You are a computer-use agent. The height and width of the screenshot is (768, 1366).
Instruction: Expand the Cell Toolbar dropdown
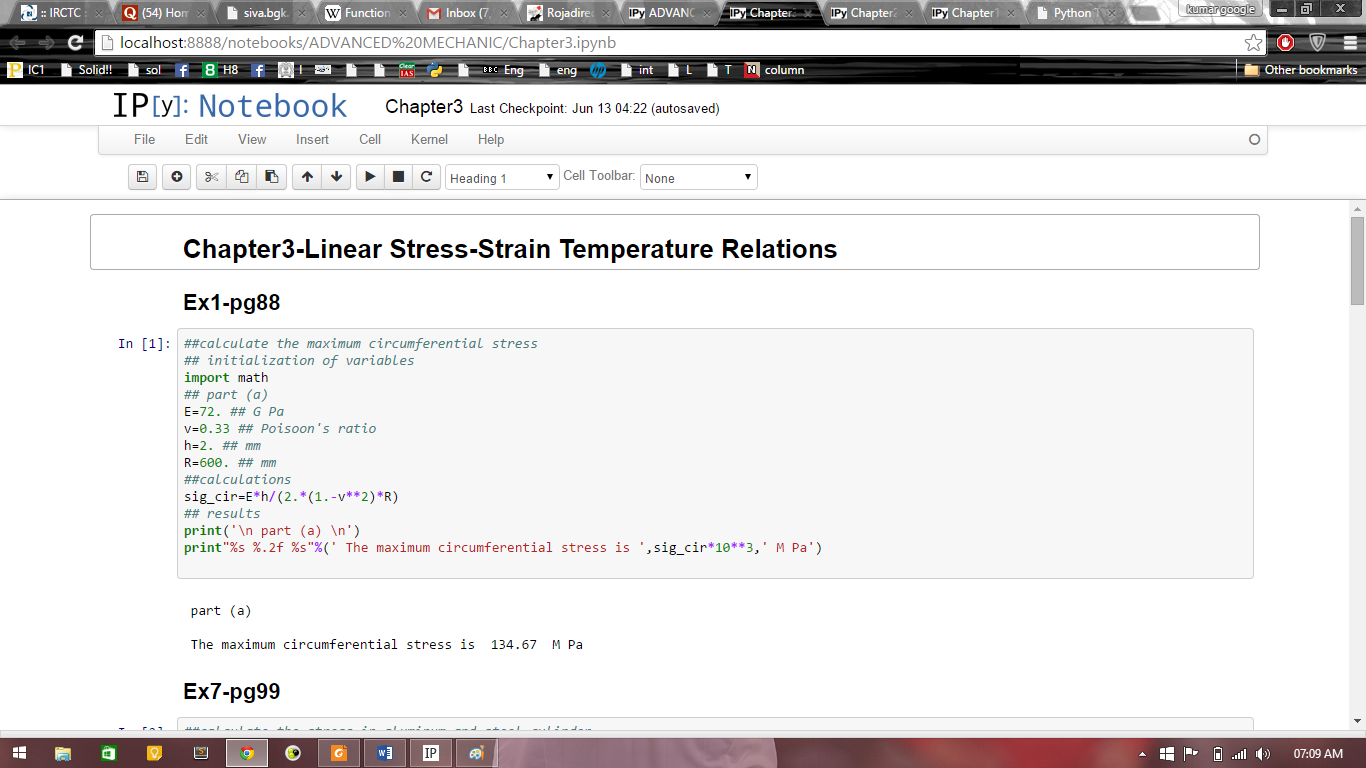(x=698, y=178)
